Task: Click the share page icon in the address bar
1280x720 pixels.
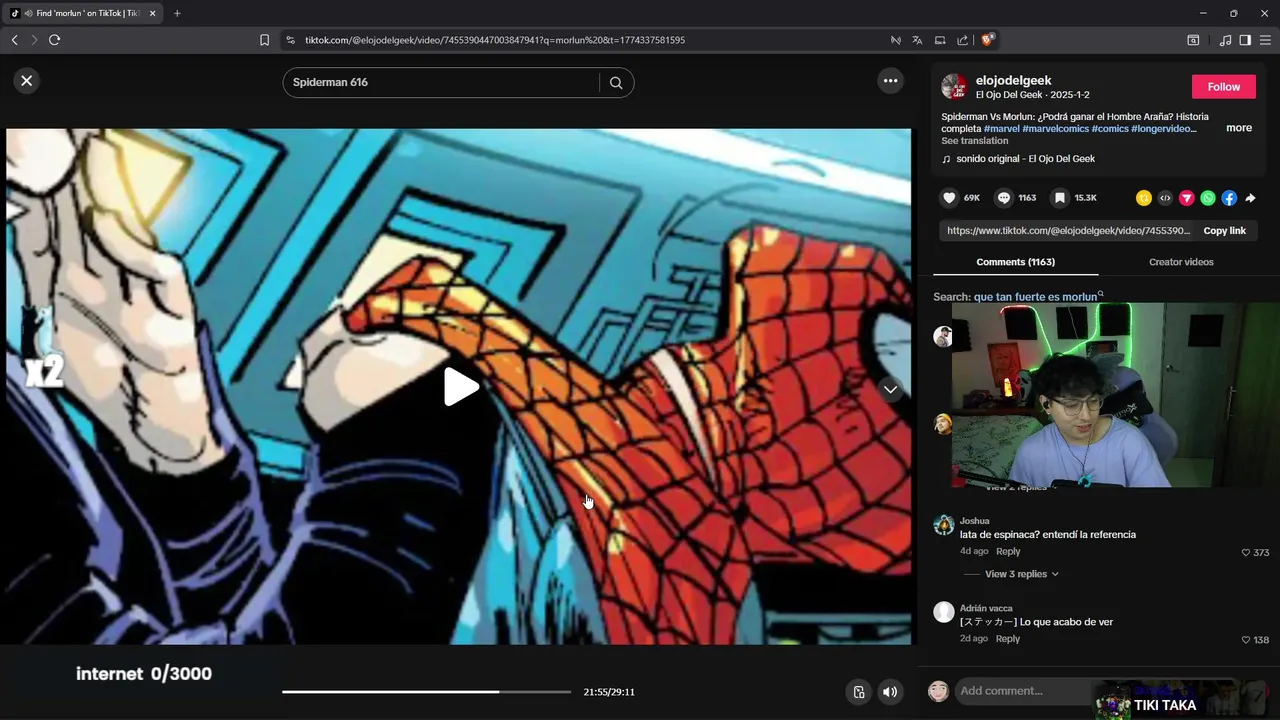Action: (x=962, y=40)
